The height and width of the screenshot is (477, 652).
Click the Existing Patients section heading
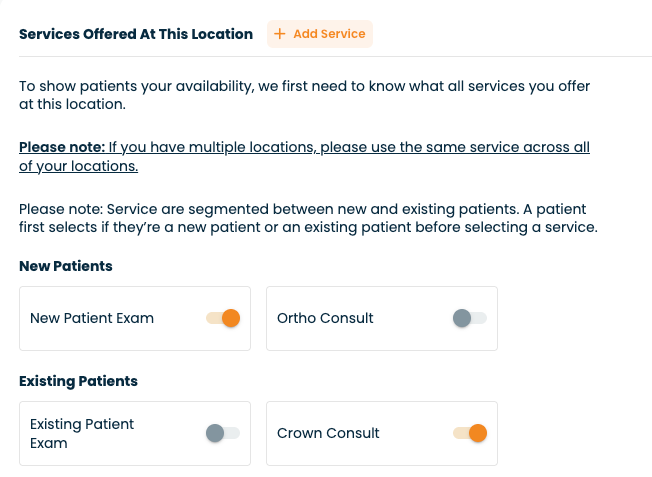click(78, 381)
